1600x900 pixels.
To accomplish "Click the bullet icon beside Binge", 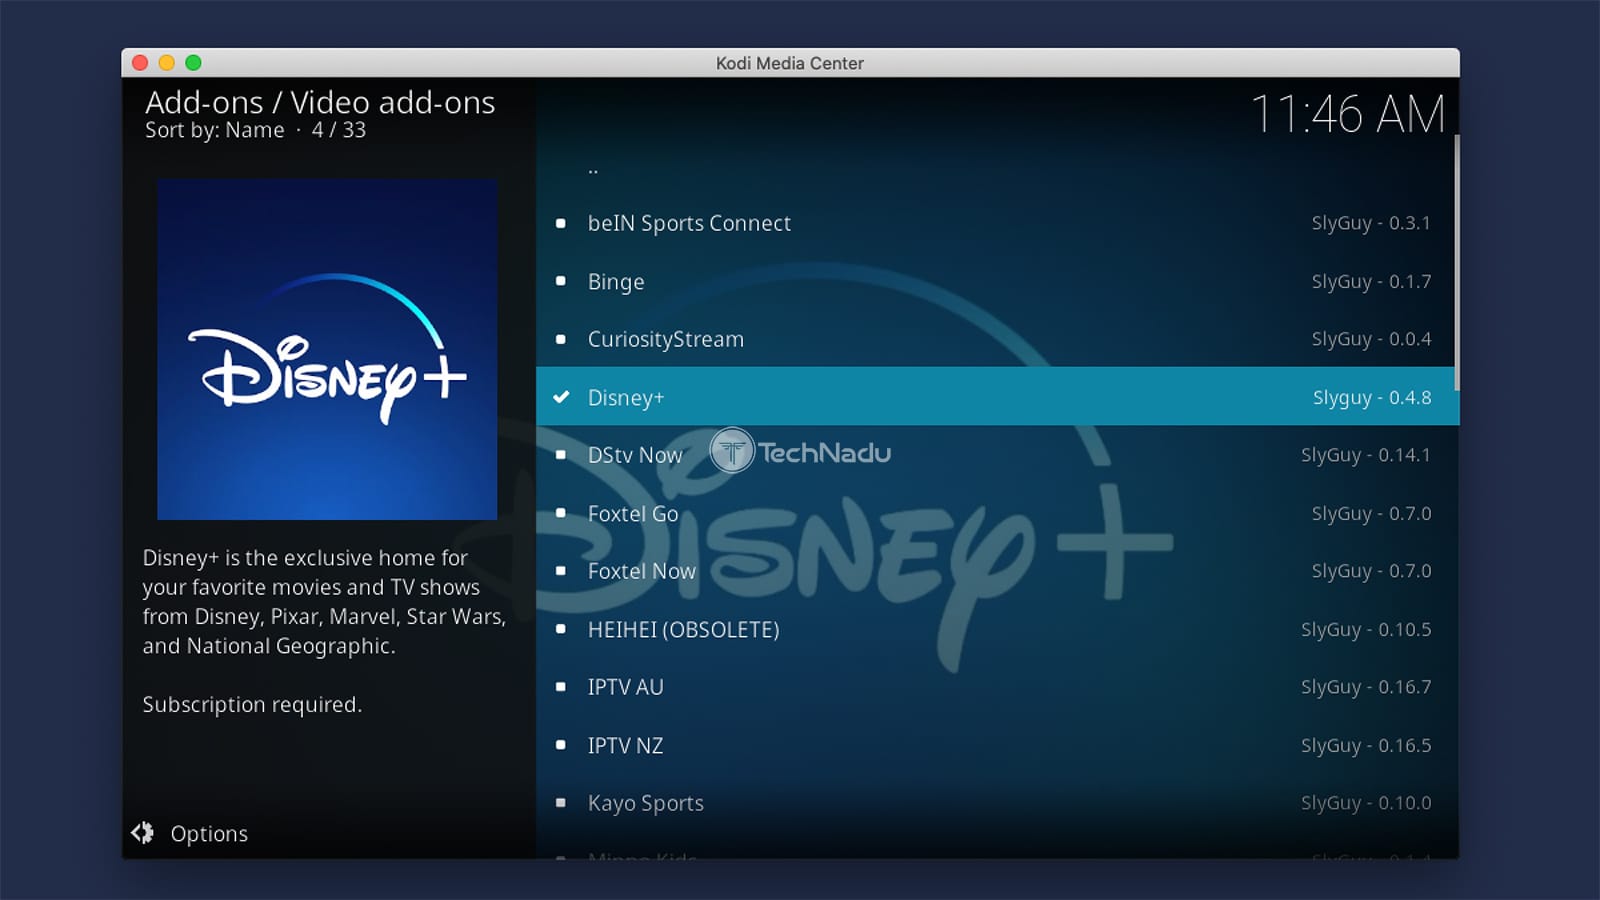I will click(x=561, y=281).
